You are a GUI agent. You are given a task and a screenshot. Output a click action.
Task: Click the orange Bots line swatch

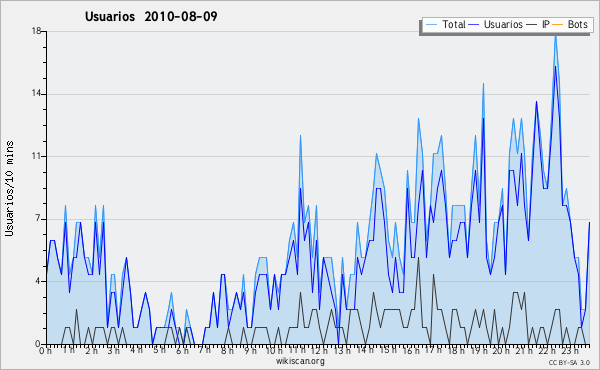(x=558, y=25)
